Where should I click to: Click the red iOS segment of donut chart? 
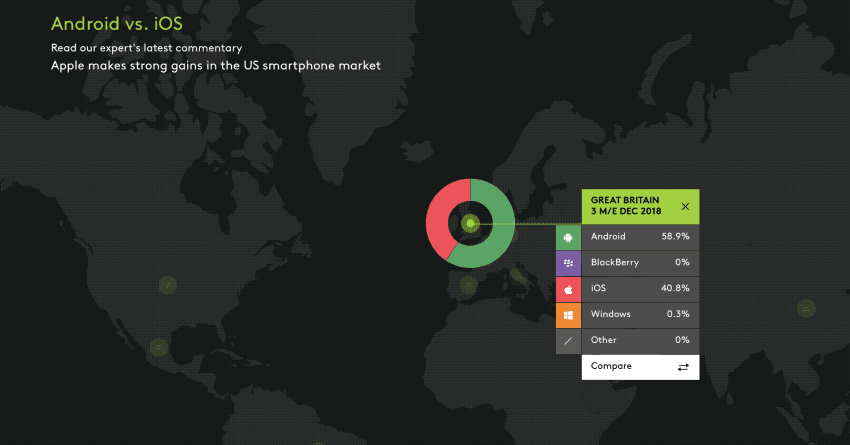pyautogui.click(x=437, y=217)
